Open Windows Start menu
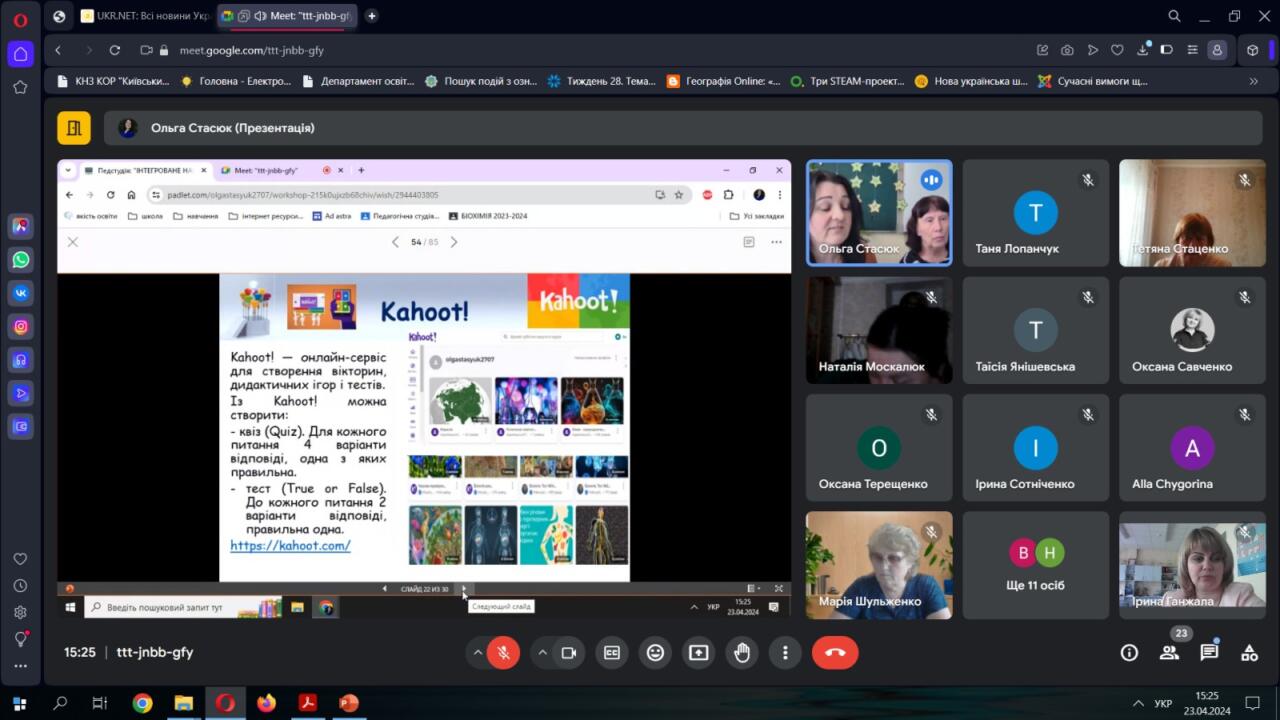The height and width of the screenshot is (720, 1280). 19,703
